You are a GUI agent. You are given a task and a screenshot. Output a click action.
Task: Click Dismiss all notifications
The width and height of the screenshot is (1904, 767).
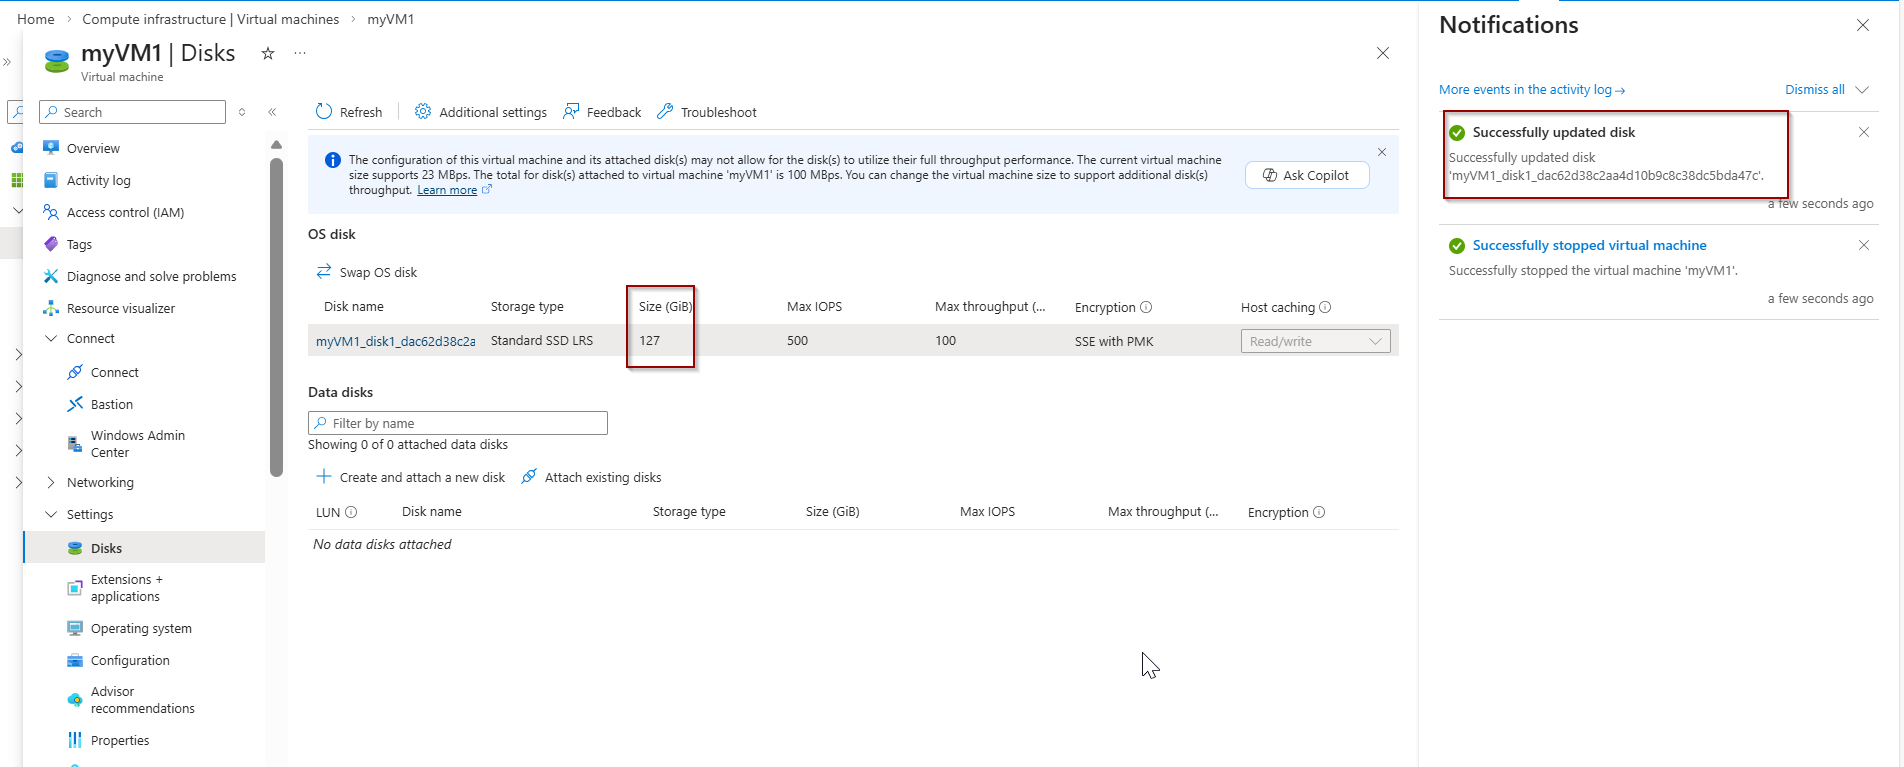click(1815, 89)
